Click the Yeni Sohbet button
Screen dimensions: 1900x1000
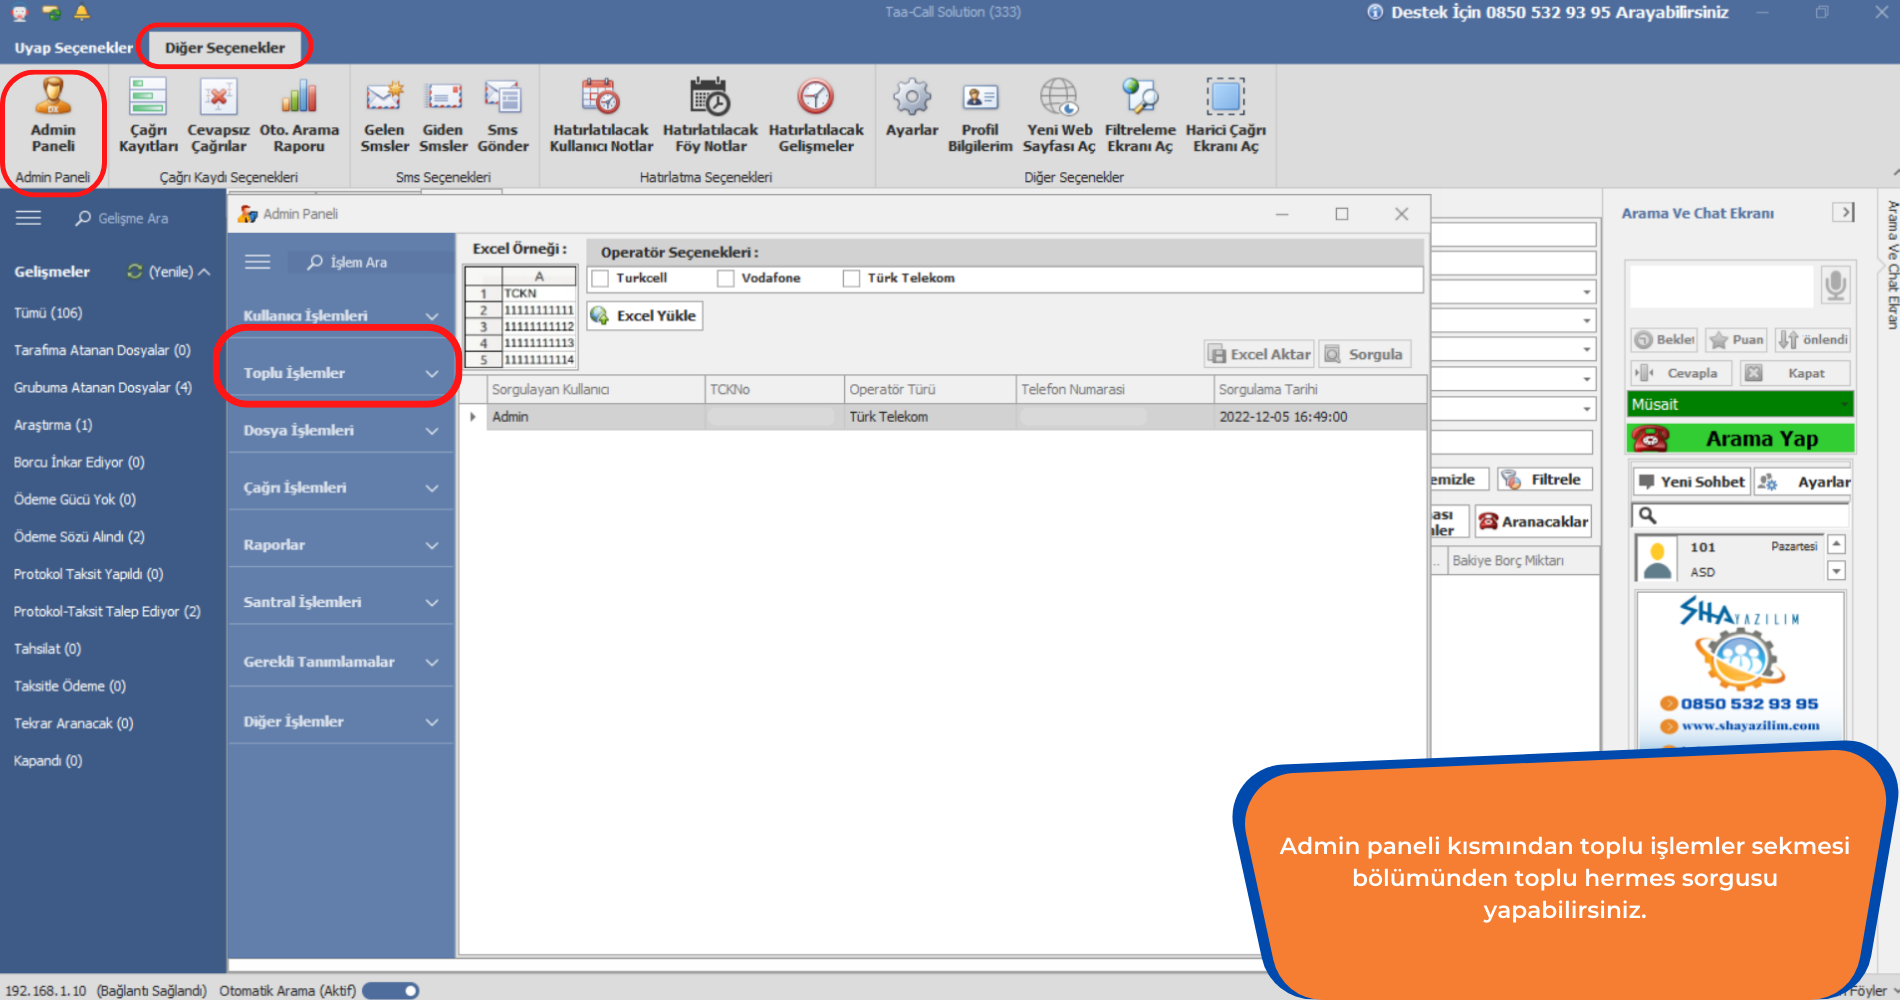coord(1692,481)
